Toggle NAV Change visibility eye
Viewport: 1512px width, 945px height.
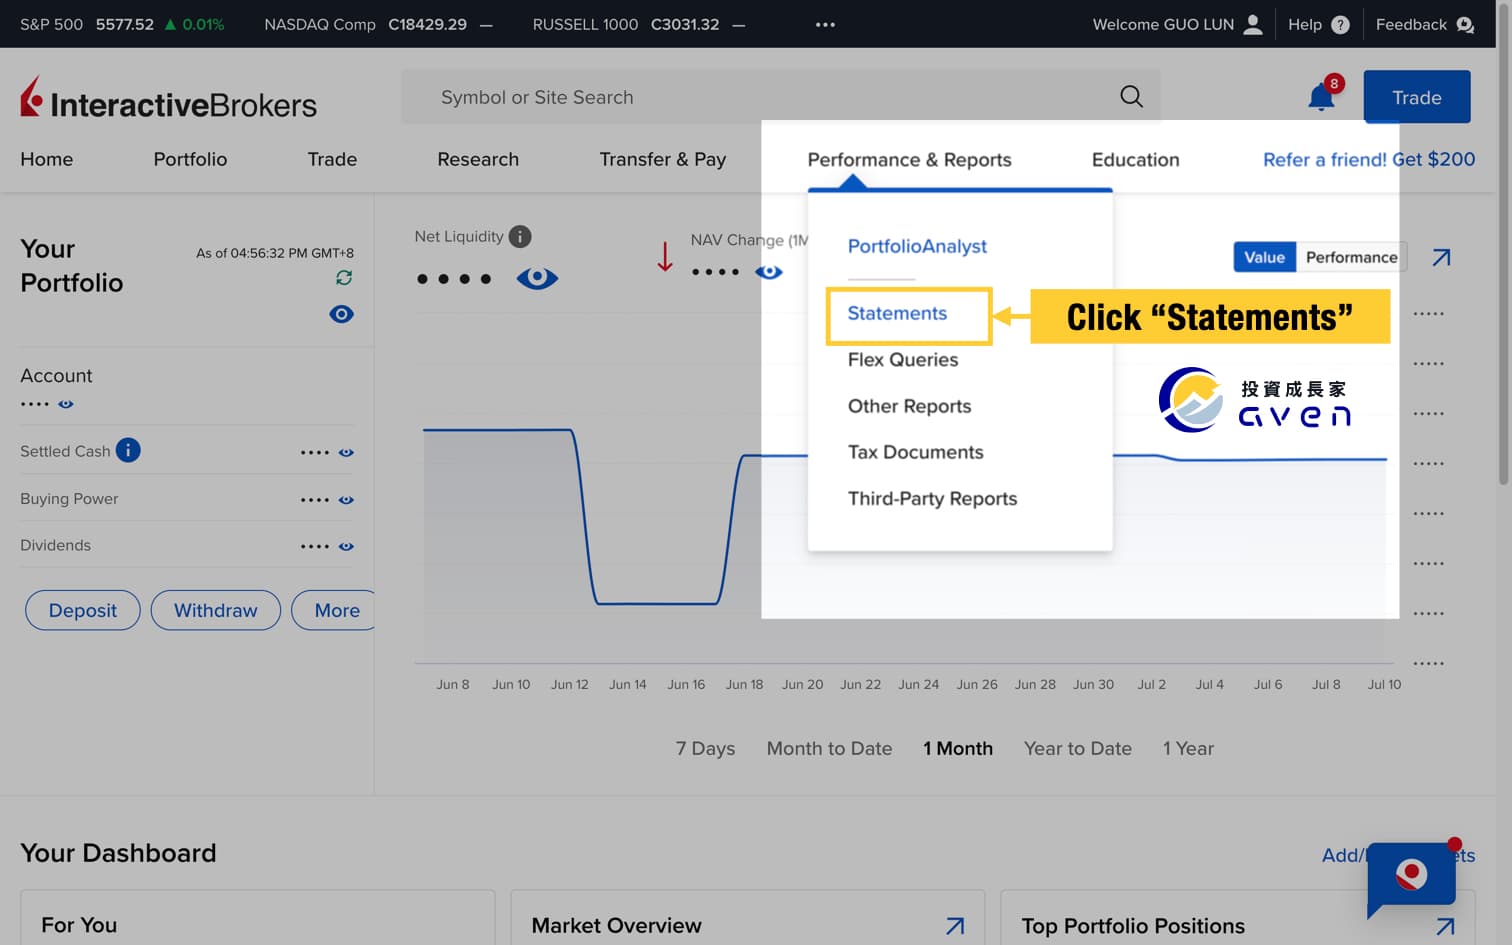coord(769,272)
